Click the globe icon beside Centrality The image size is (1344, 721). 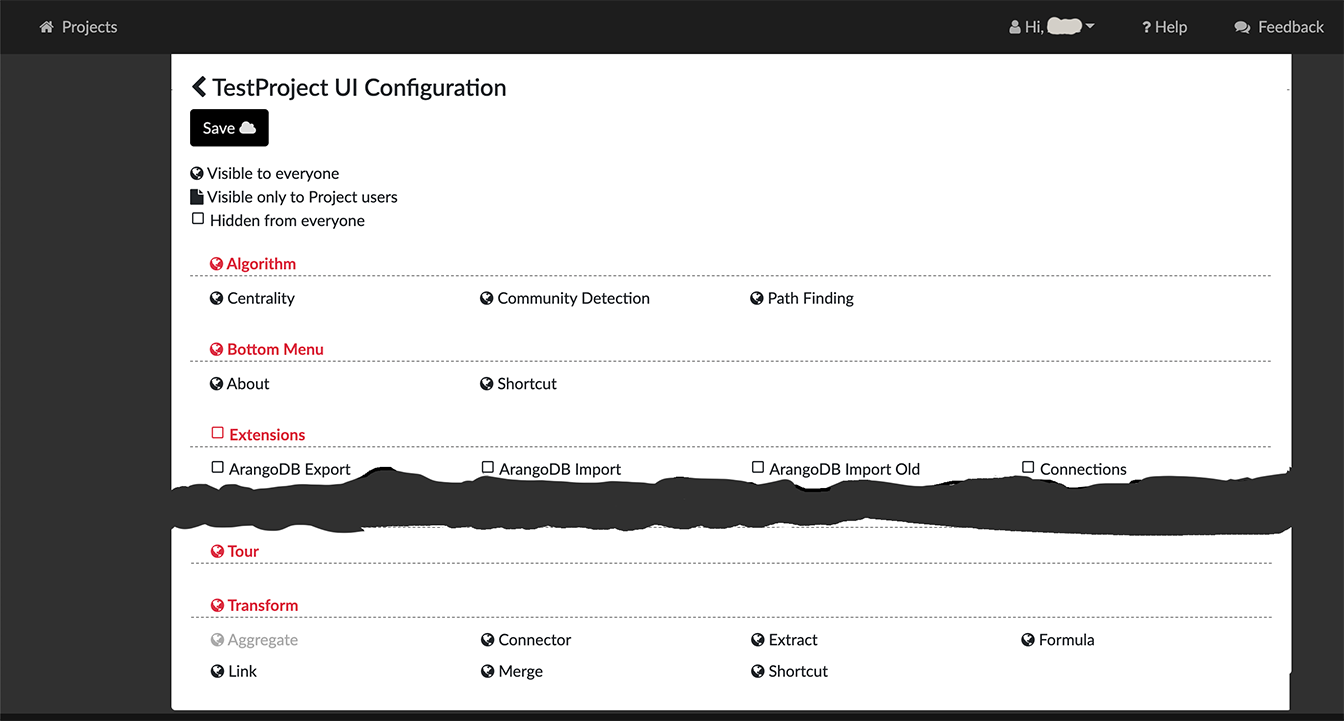216,298
